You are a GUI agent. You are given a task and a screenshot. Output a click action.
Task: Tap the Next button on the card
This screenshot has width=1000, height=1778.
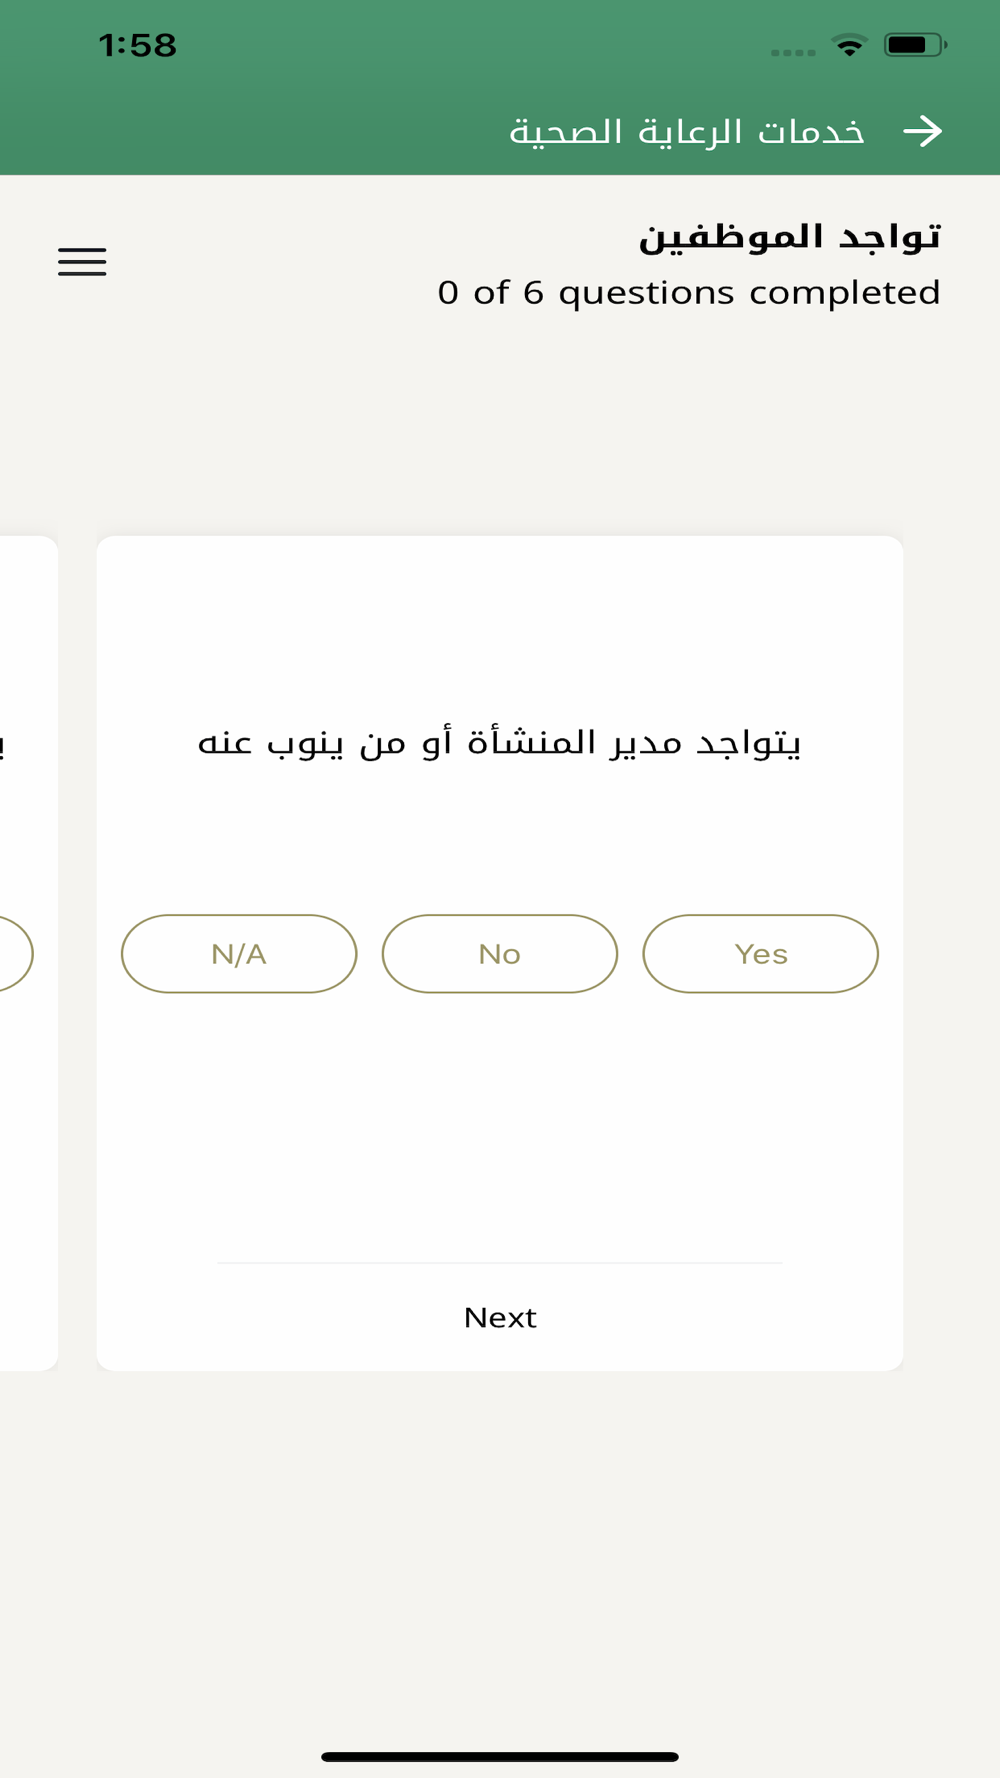[x=500, y=1317]
